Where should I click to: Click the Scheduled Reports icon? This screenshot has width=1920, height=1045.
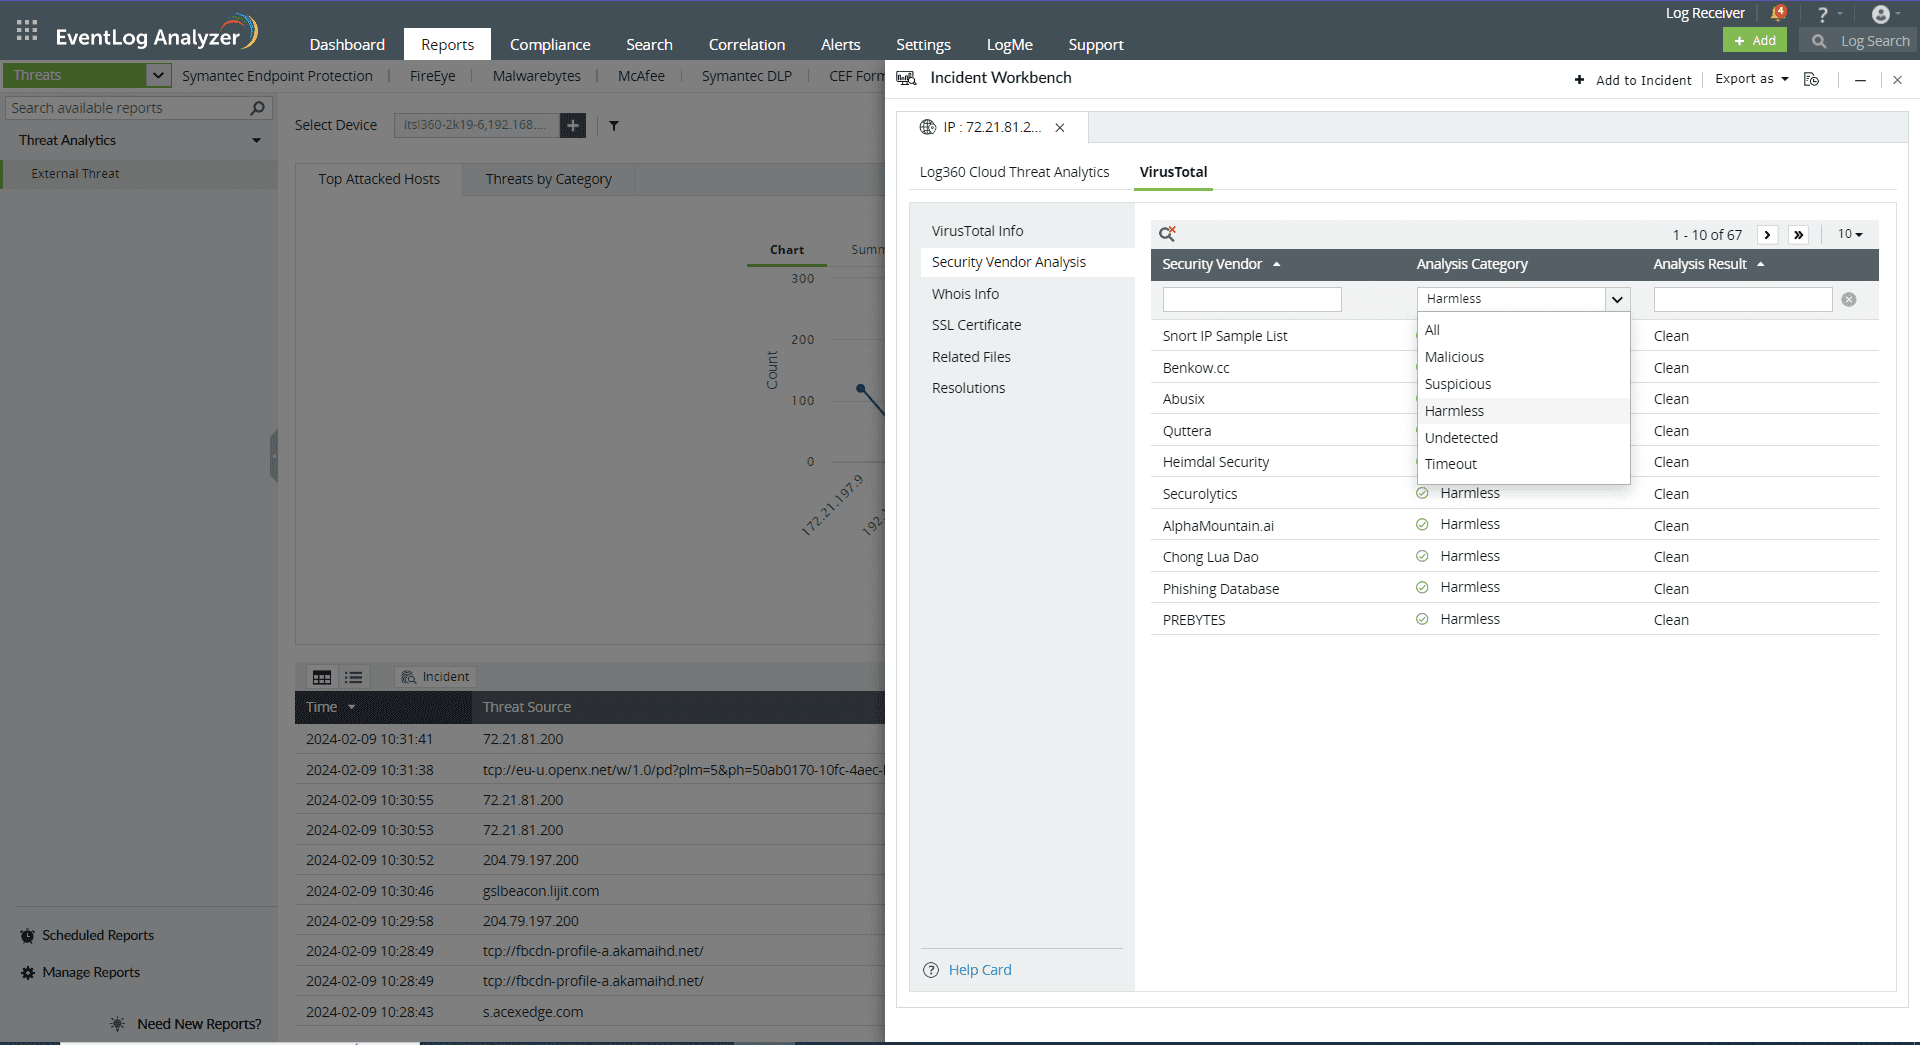coord(28,936)
